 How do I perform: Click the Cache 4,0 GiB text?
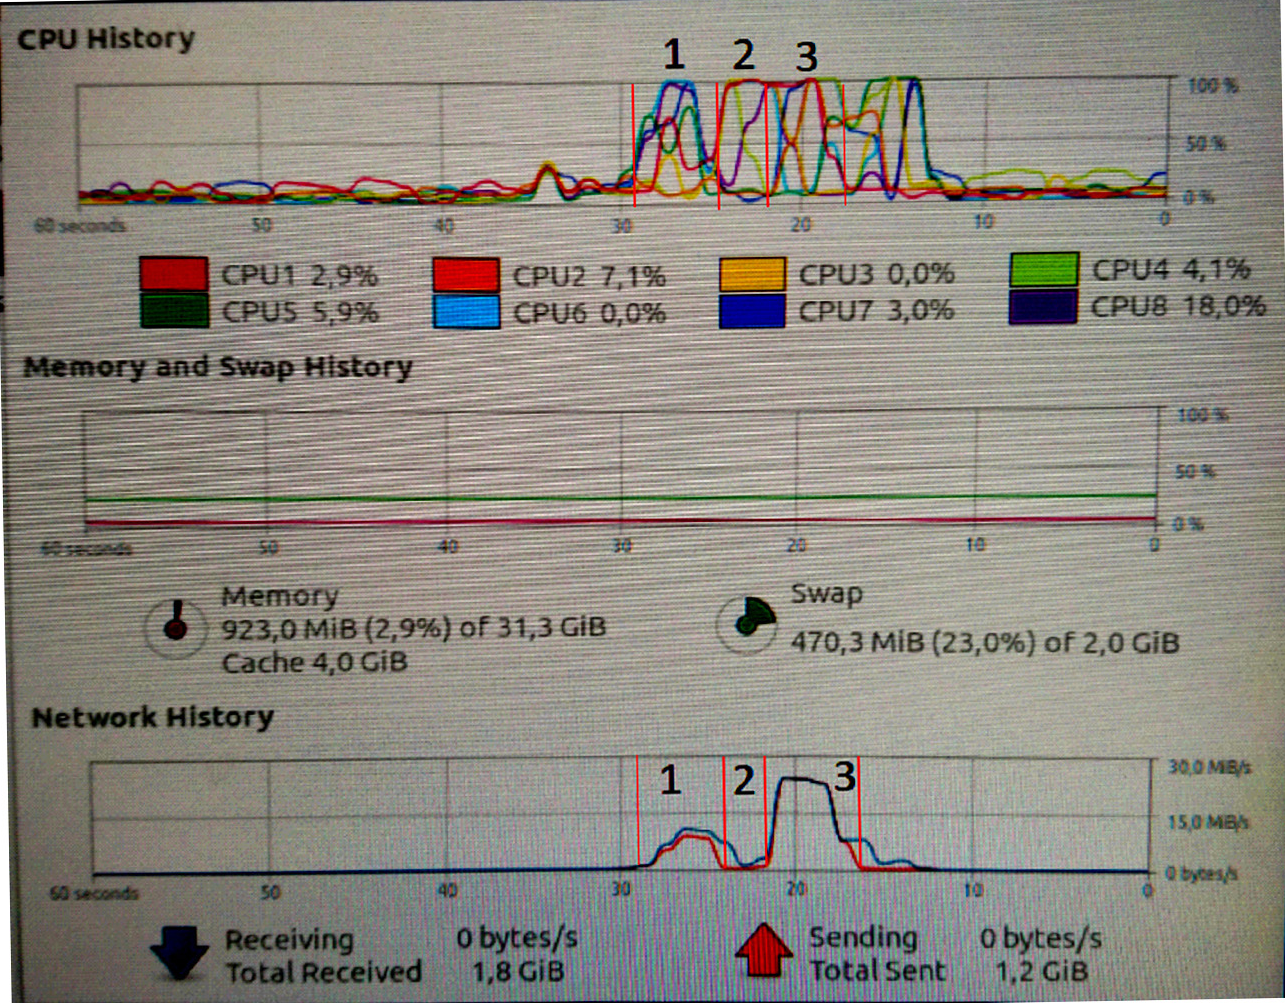click(x=314, y=663)
